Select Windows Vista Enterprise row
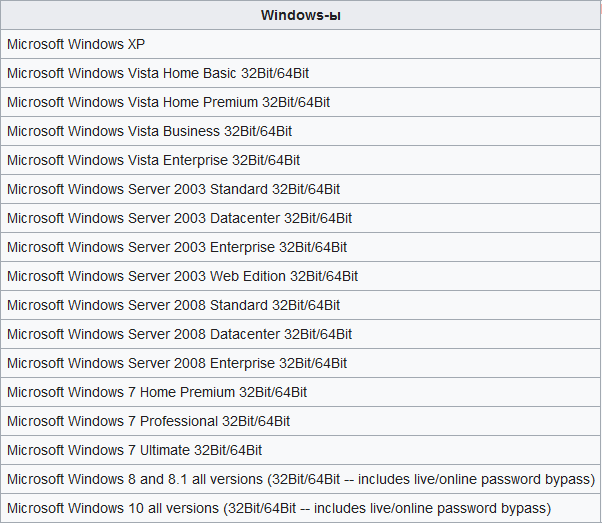 [x=153, y=160]
